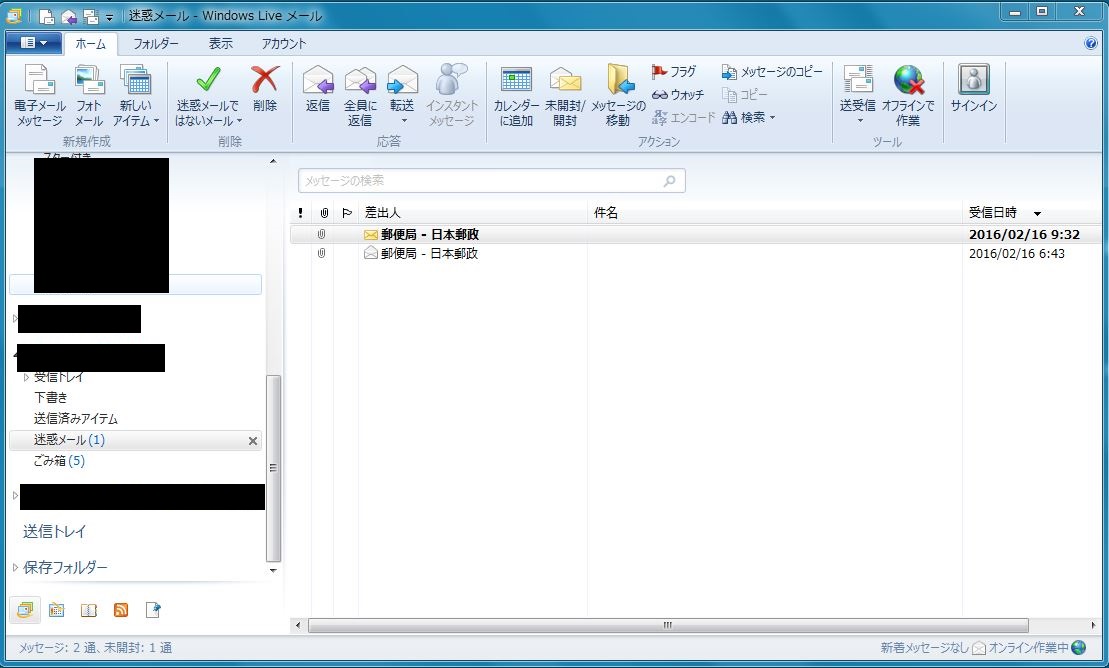Open the 送受信 dropdown arrow
This screenshot has width=1109, height=668.
coord(859,121)
